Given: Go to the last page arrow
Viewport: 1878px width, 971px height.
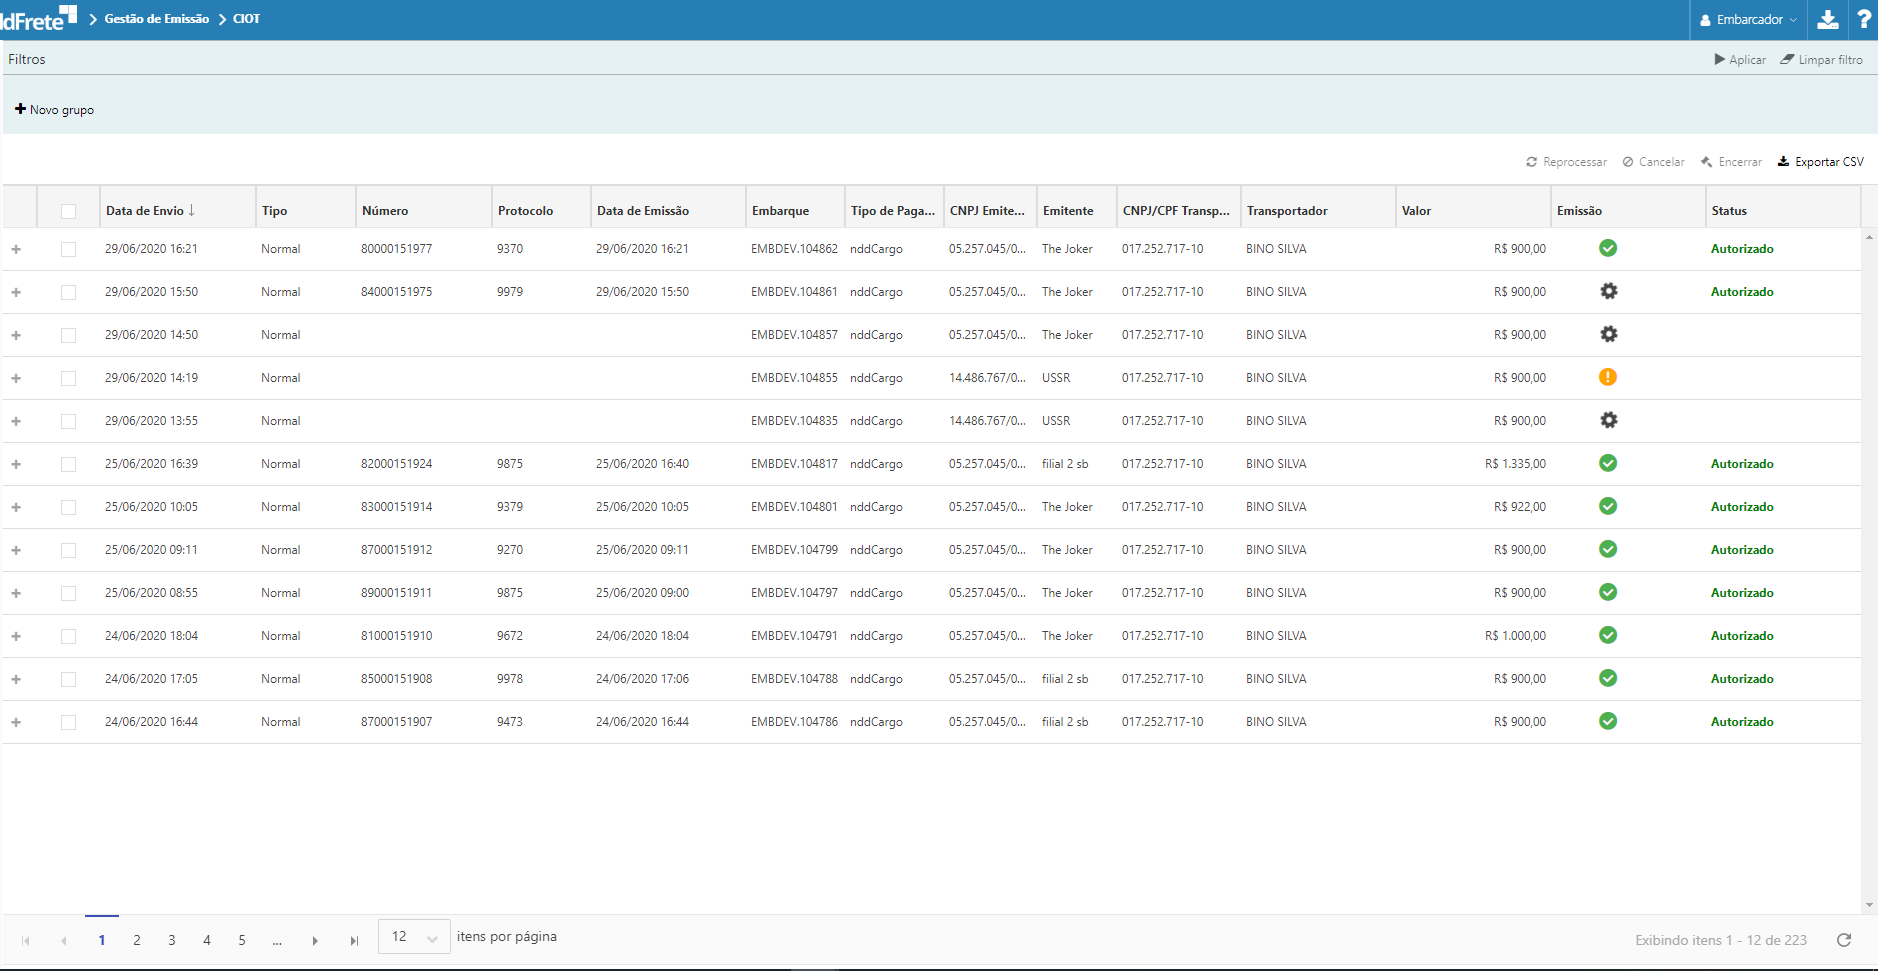Looking at the screenshot, I should (x=354, y=941).
